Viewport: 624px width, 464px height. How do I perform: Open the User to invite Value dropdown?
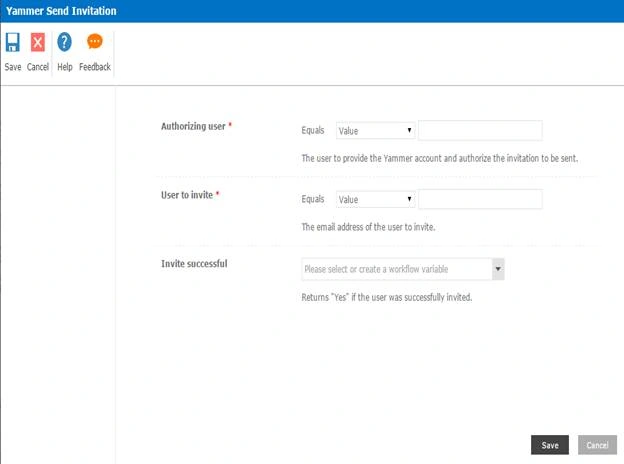pos(375,199)
